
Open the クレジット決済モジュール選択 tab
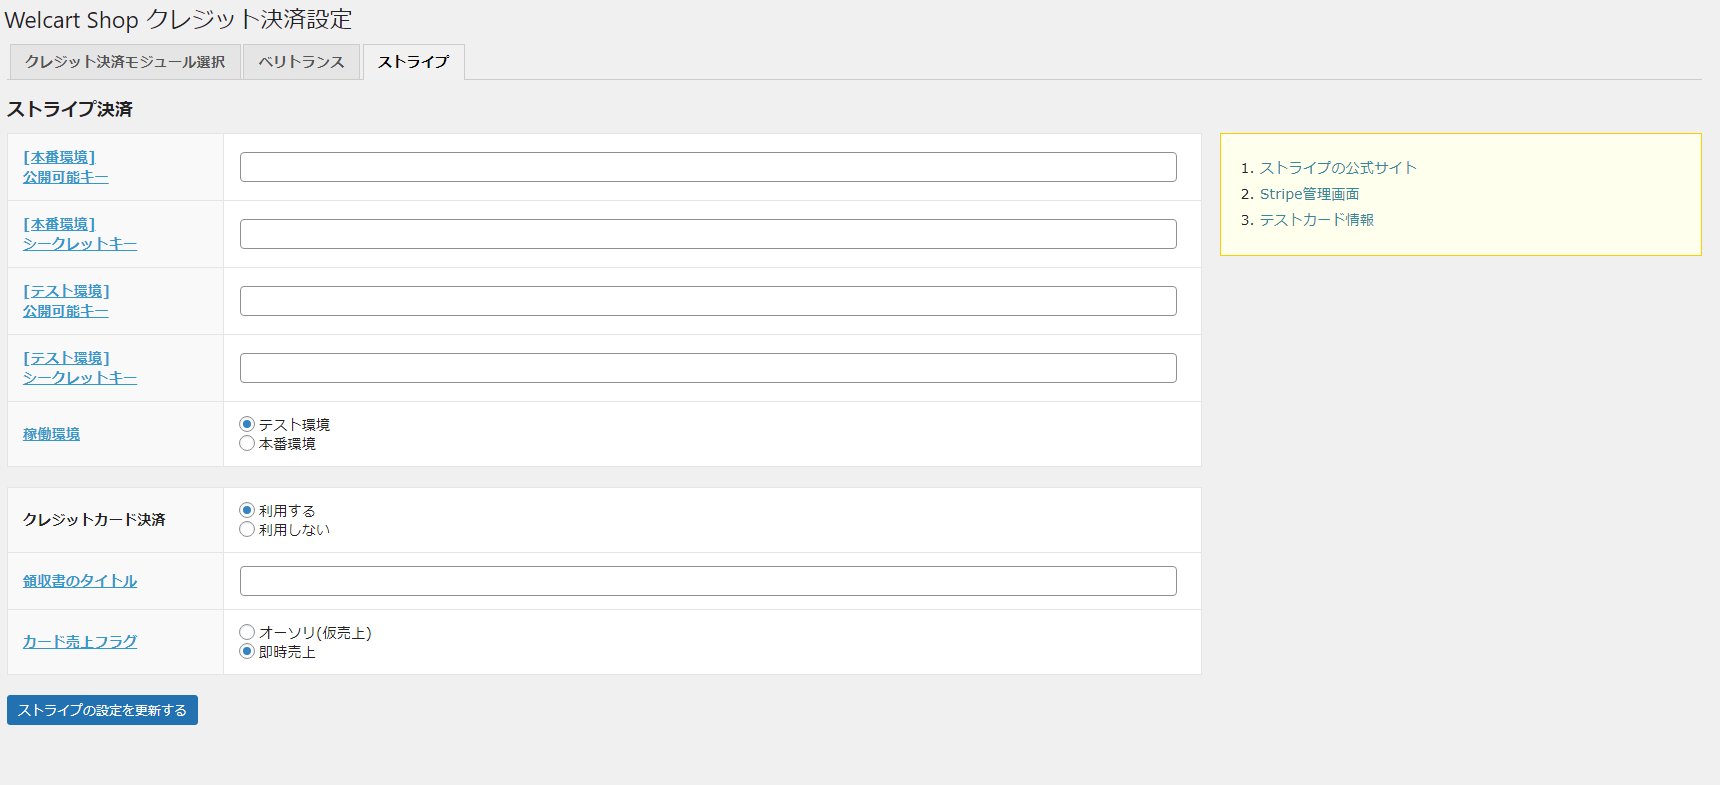(125, 62)
